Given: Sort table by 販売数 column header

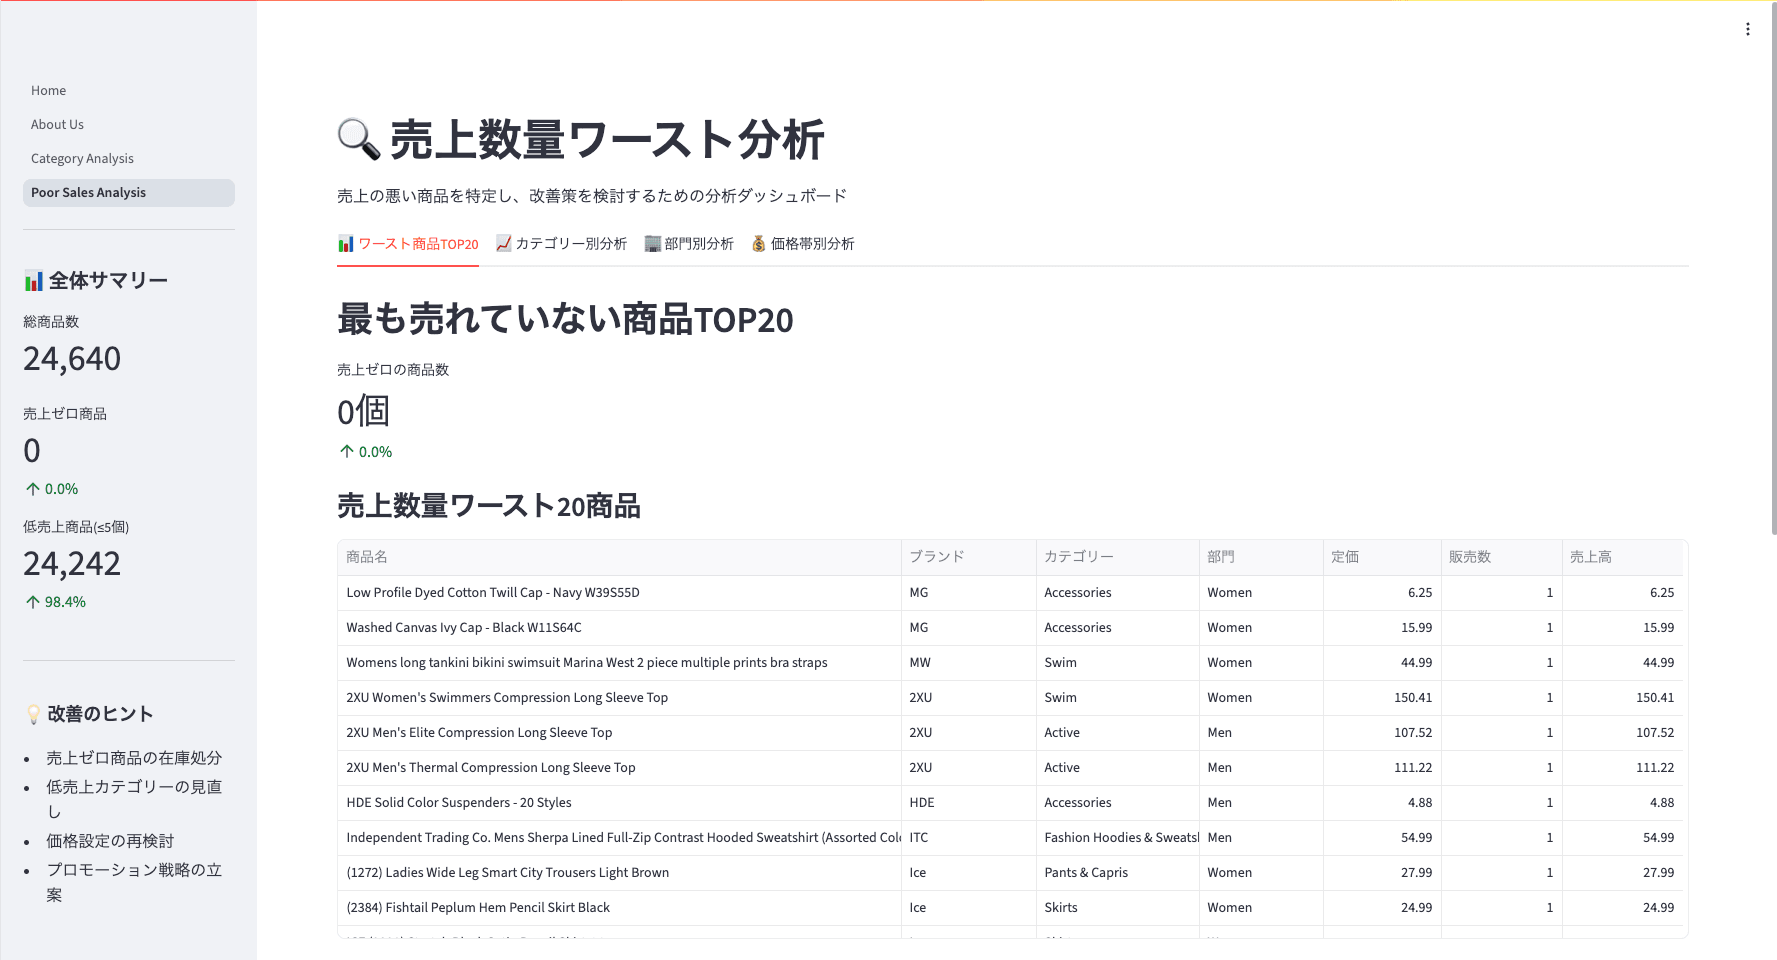Looking at the screenshot, I should pos(1470,557).
